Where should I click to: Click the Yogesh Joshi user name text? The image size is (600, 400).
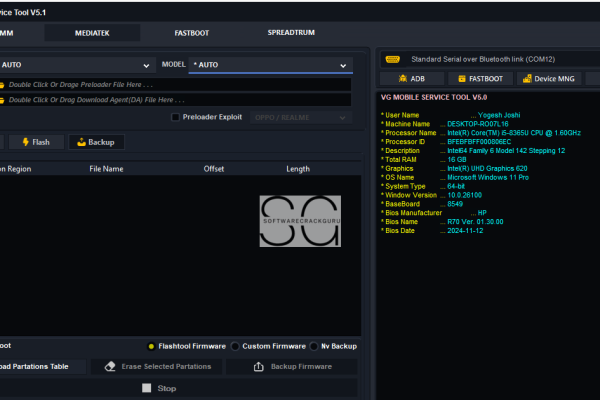(499, 115)
